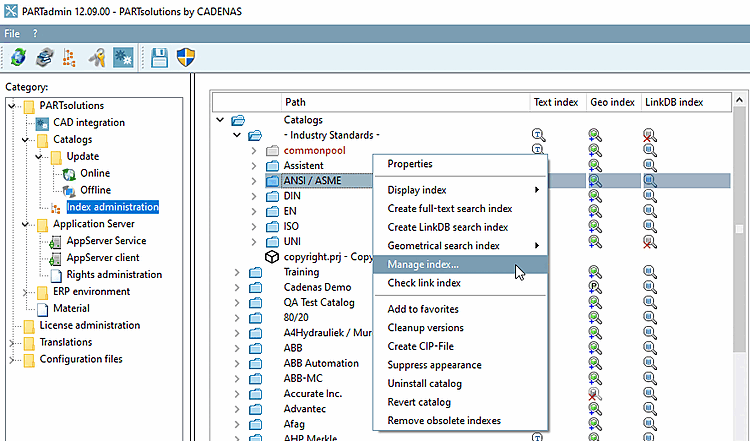Expand the Cadenas Demo catalog

pos(237,287)
